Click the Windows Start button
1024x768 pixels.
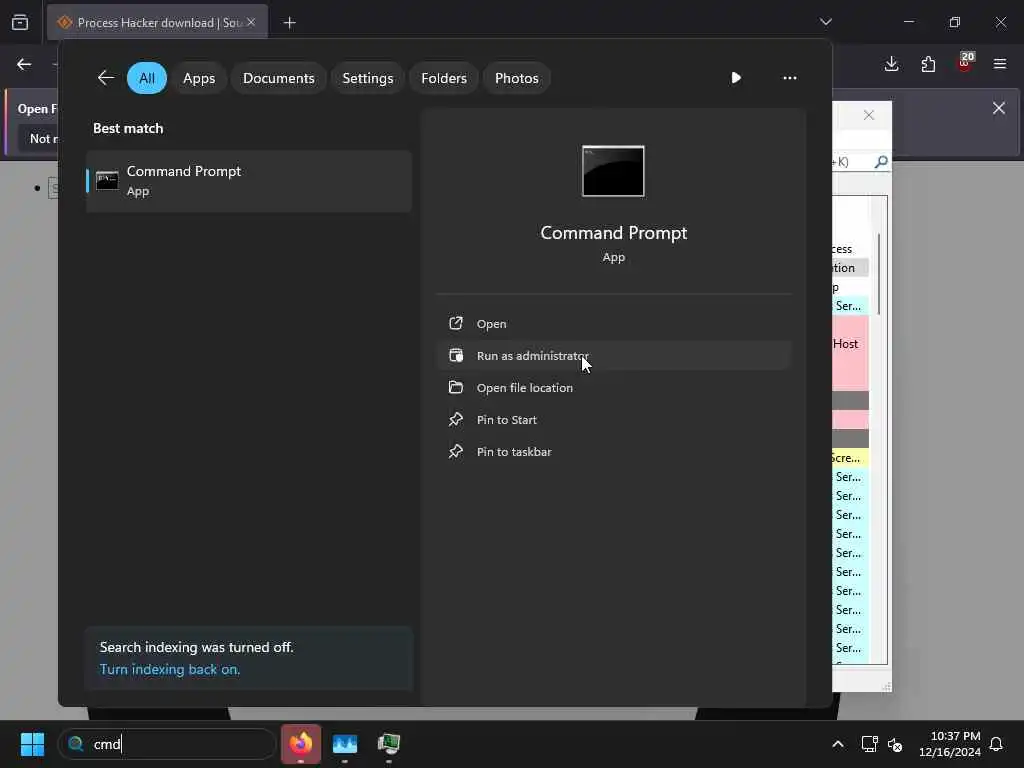click(x=32, y=744)
